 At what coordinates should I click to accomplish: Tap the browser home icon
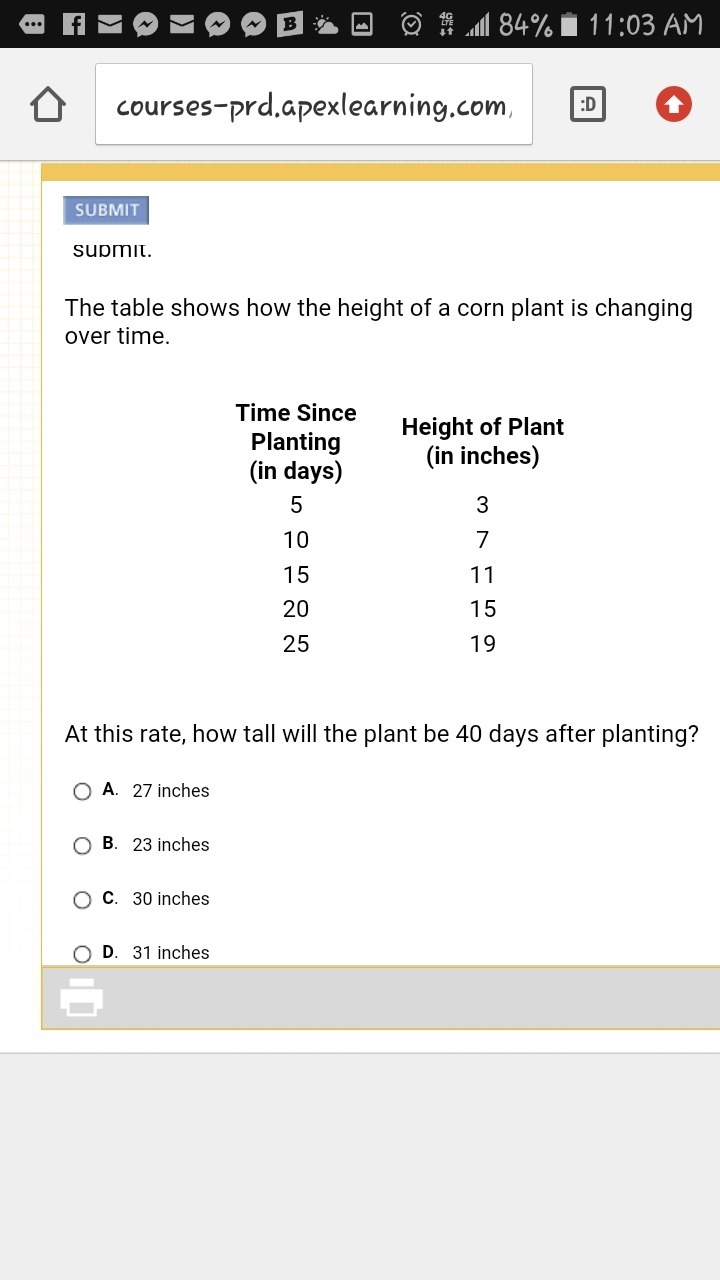tap(48, 104)
